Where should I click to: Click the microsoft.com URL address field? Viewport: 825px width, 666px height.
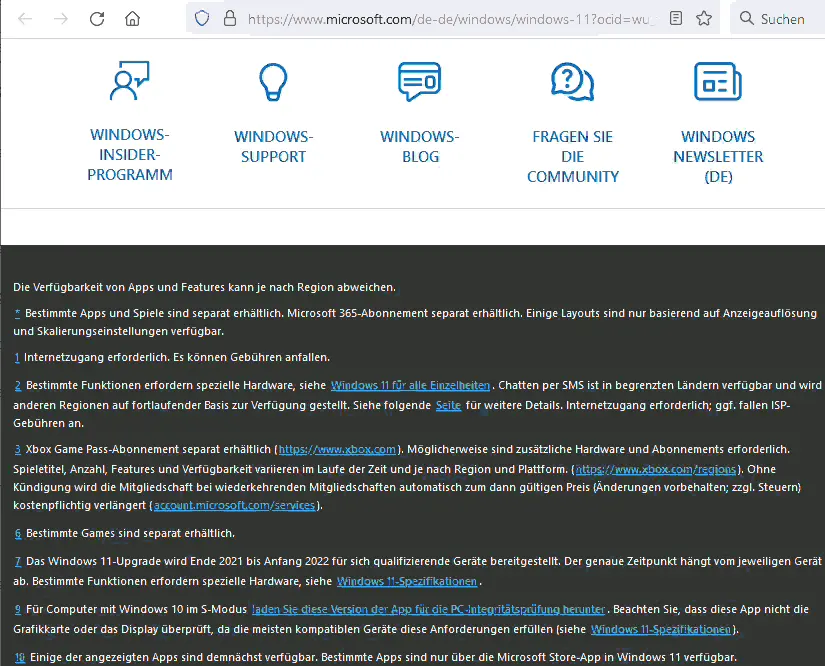click(450, 19)
